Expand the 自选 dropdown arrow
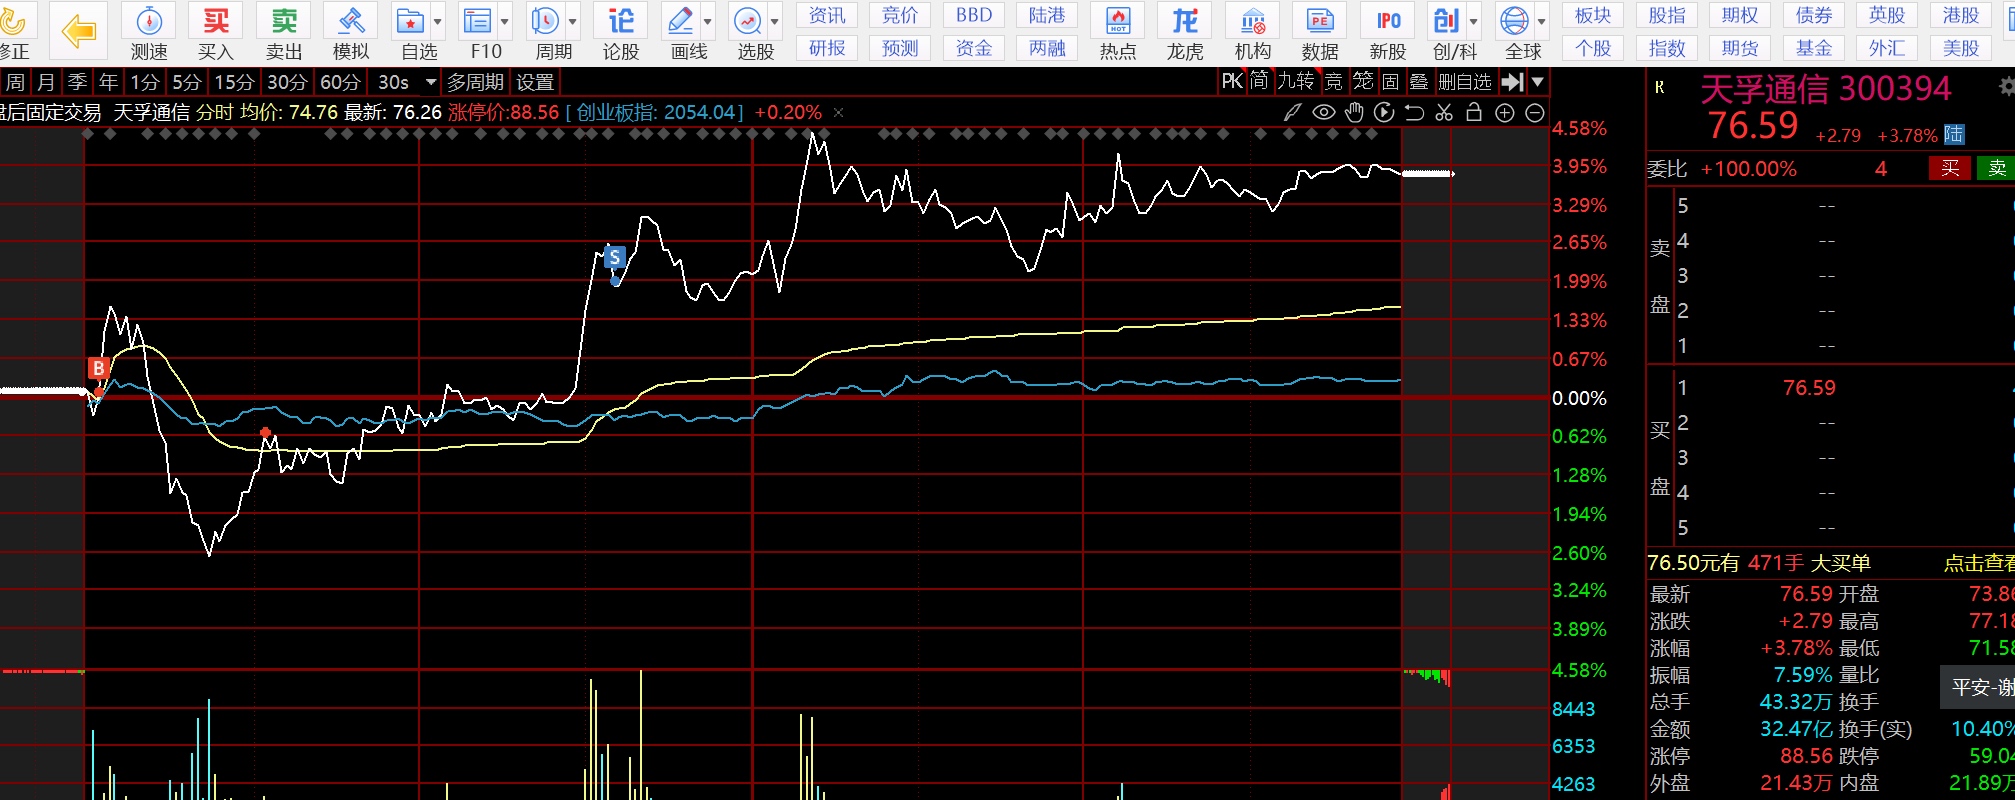The width and height of the screenshot is (2015, 800). (x=438, y=21)
